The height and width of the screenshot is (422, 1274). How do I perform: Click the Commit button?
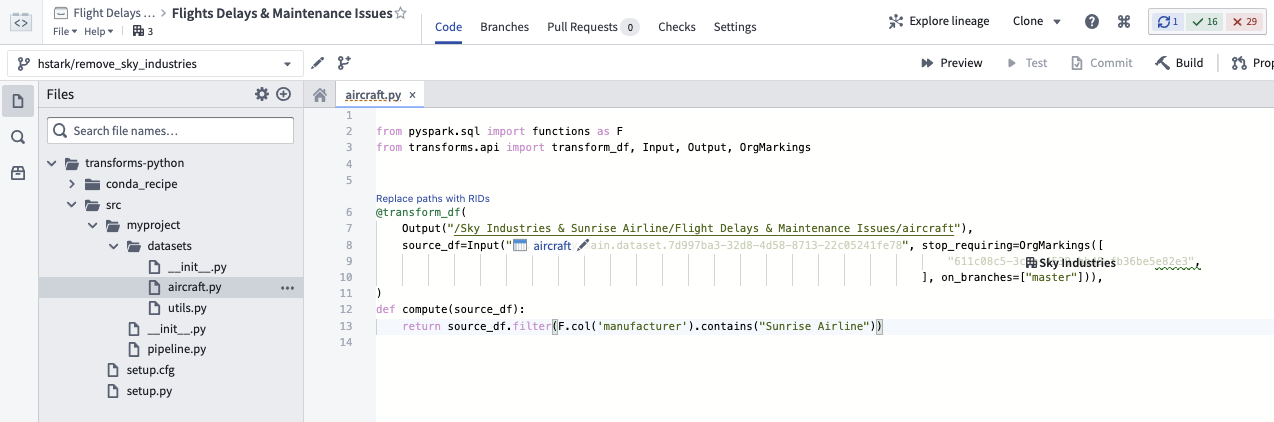(x=1101, y=63)
